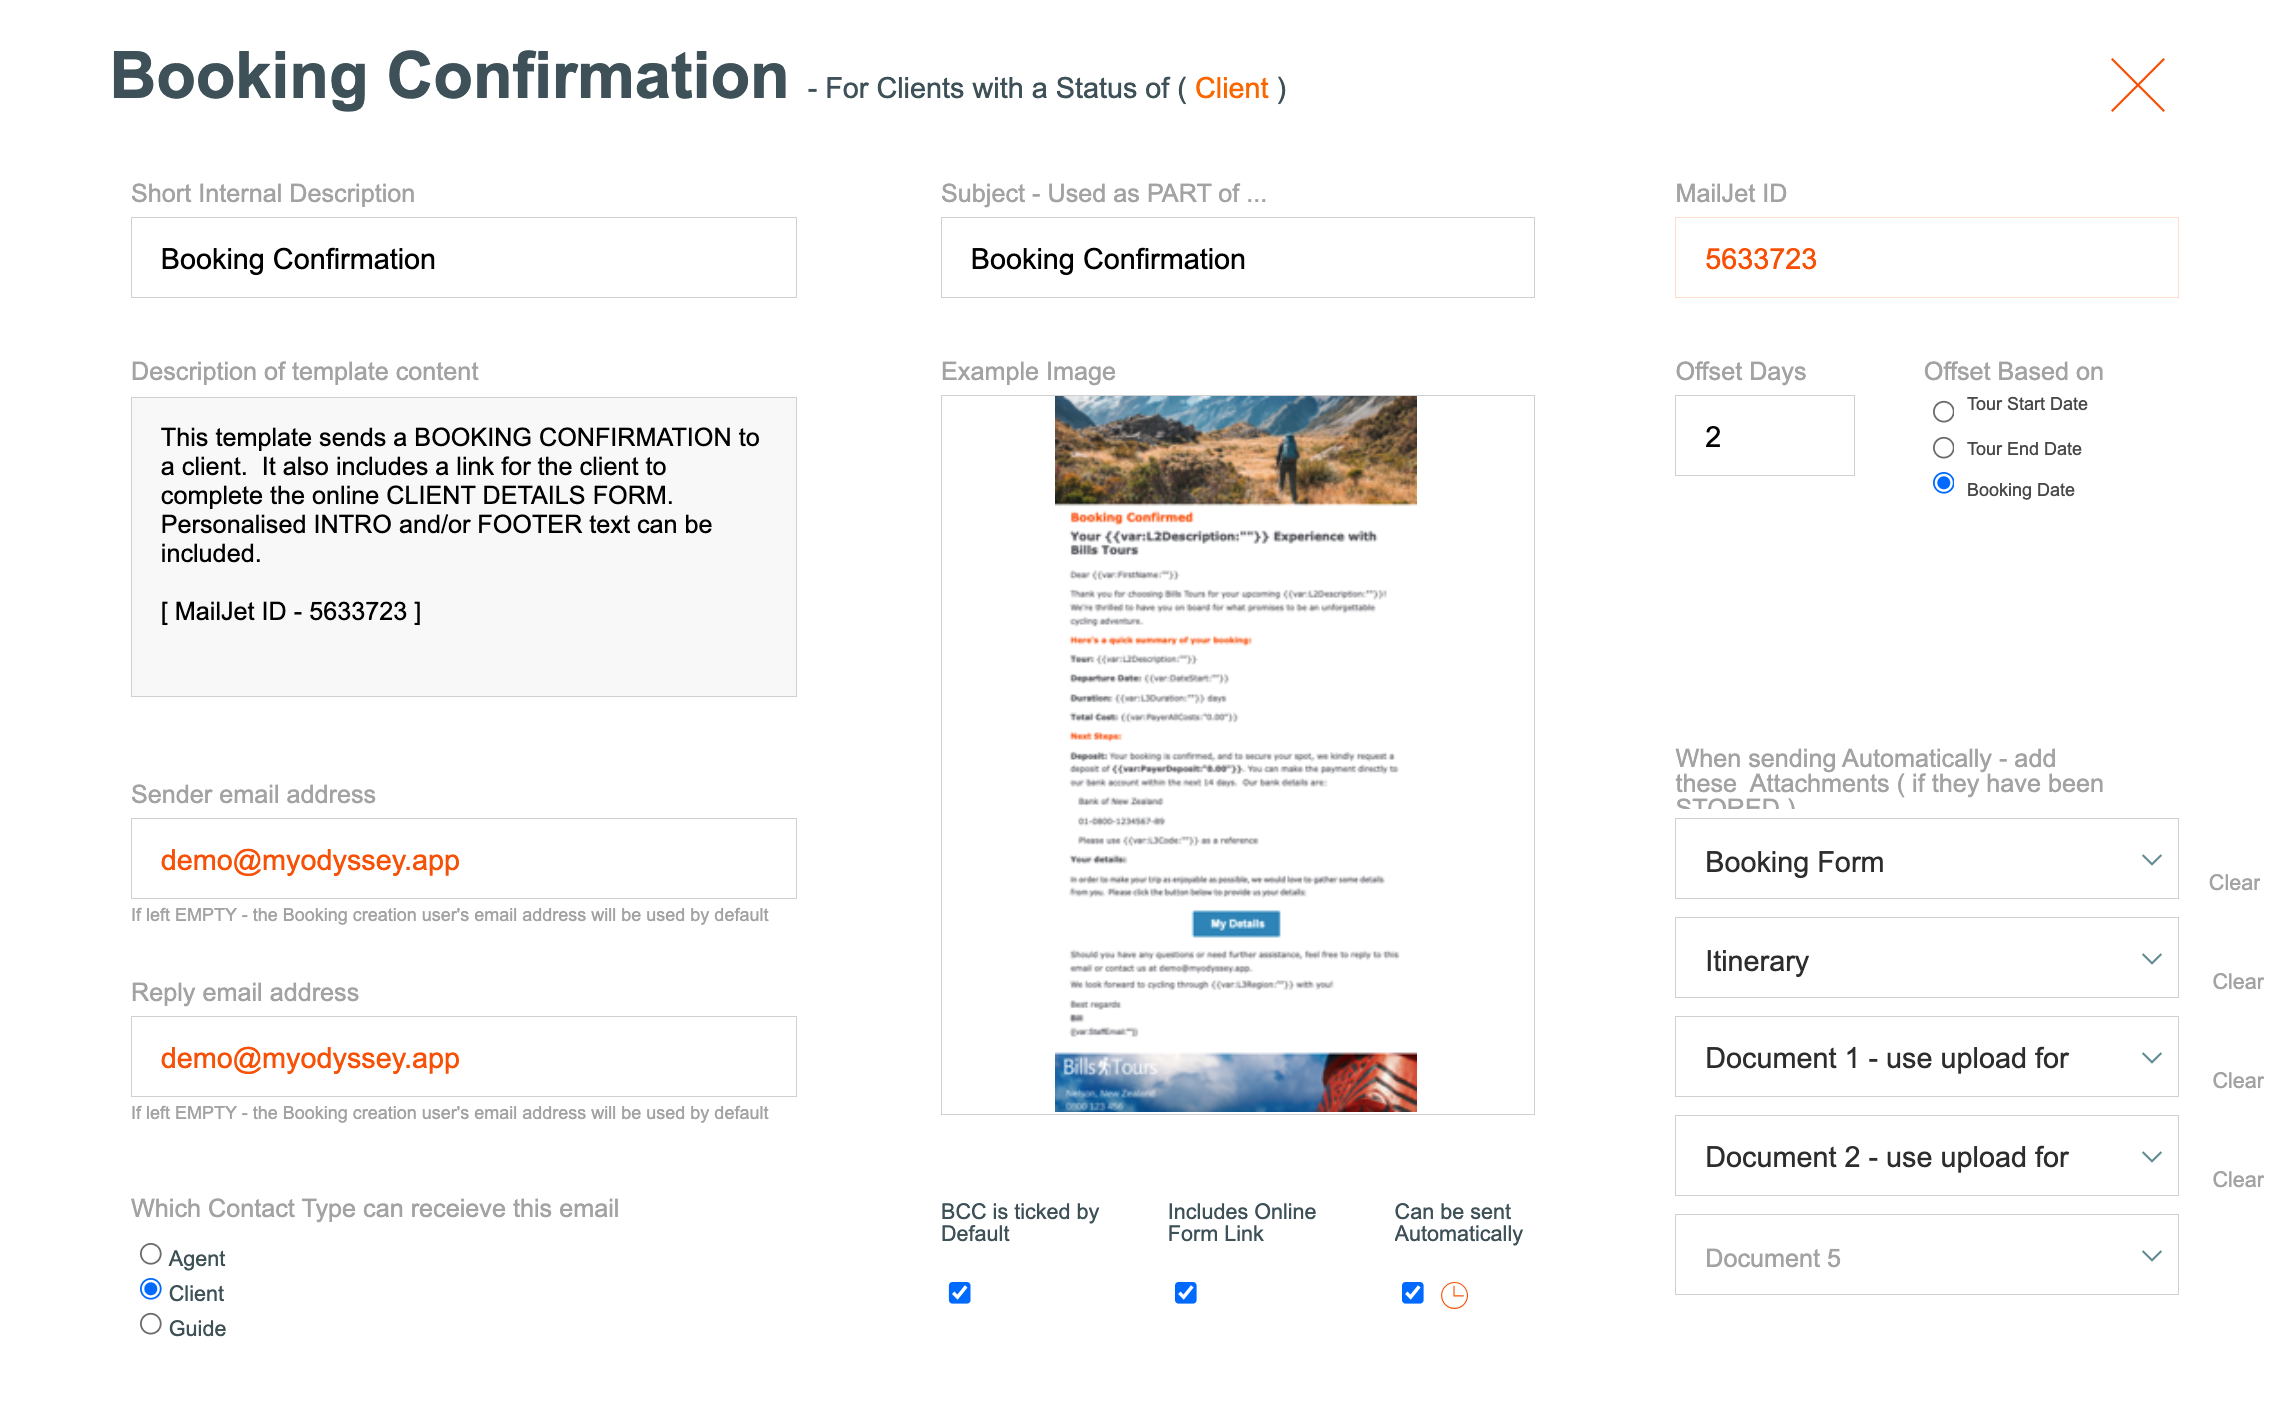
Task: Clear the Booking Form attachment
Action: coord(2234,882)
